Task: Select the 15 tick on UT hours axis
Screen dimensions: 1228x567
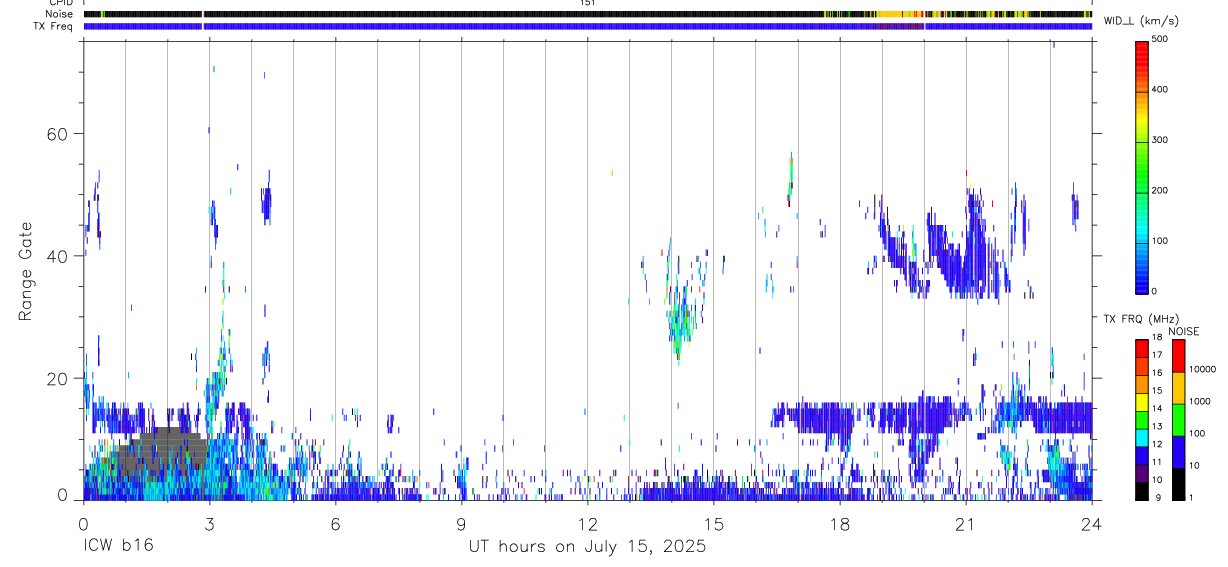Action: tap(713, 523)
